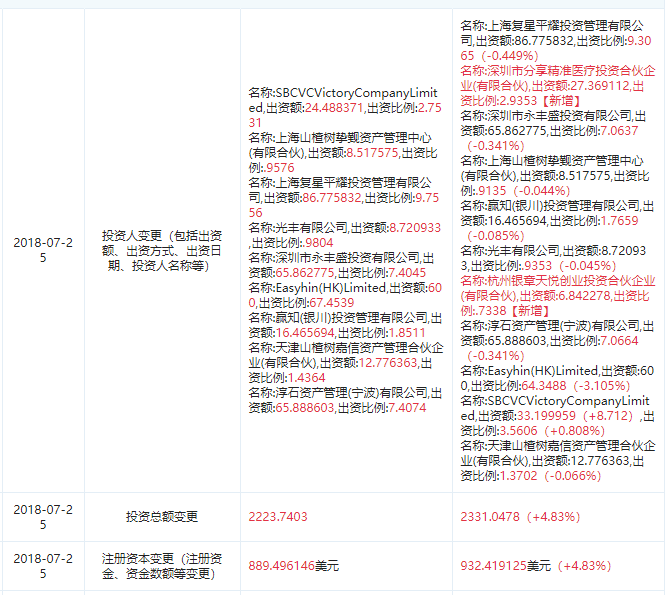Click the date in the 注册资本变更 row
The width and height of the screenshot is (668, 595).
point(43,566)
